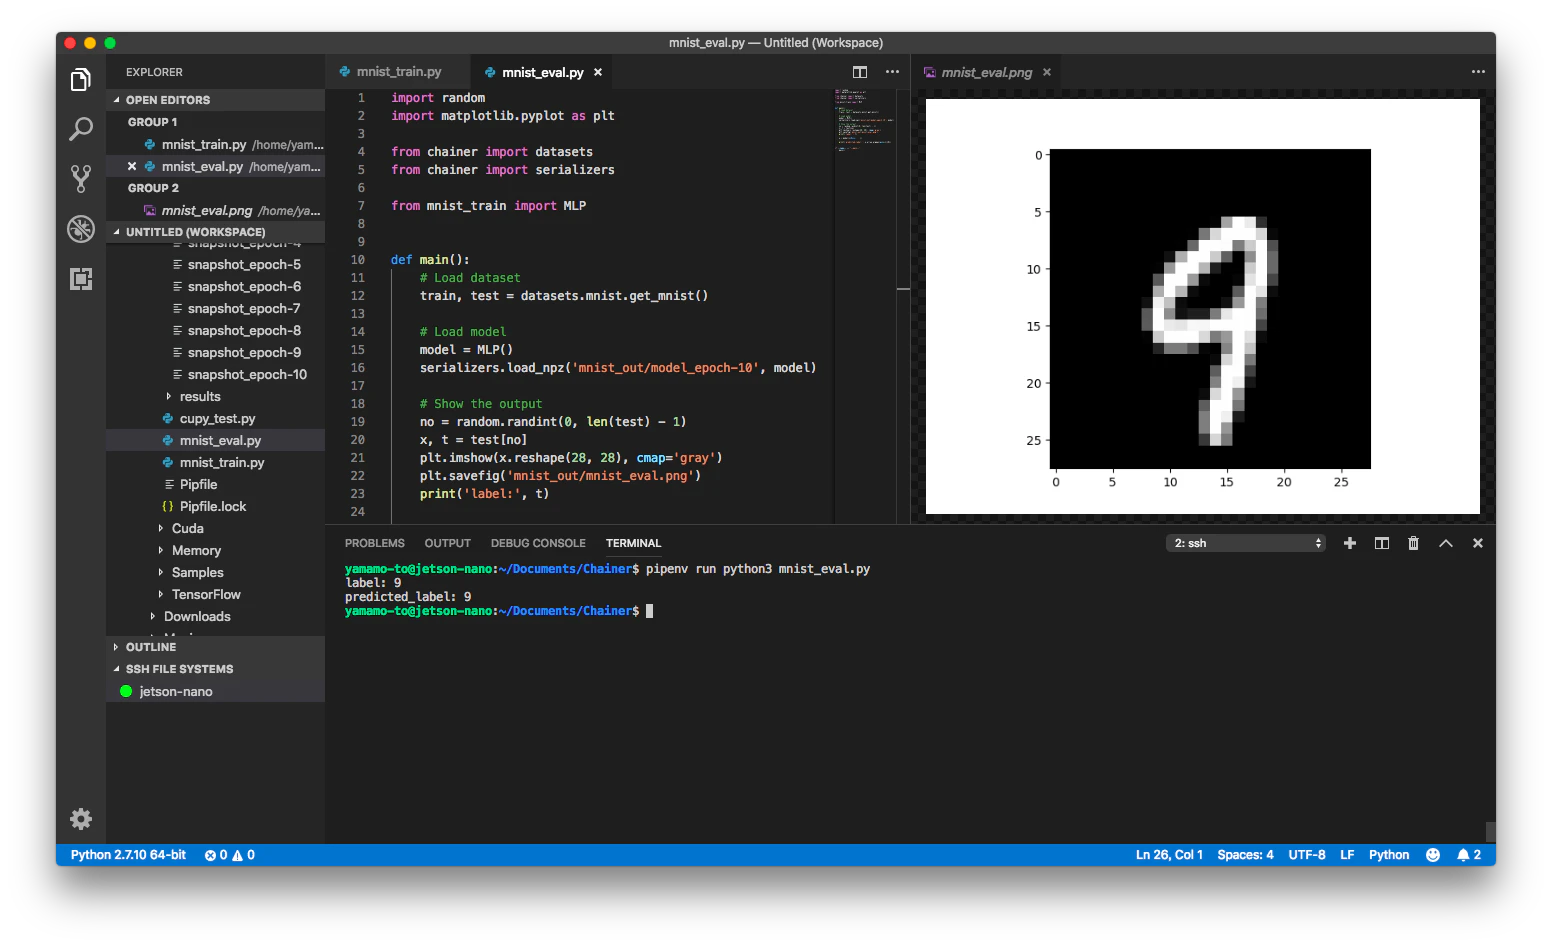1552x946 pixels.
Task: Open the Debug view icon
Action: tap(81, 229)
